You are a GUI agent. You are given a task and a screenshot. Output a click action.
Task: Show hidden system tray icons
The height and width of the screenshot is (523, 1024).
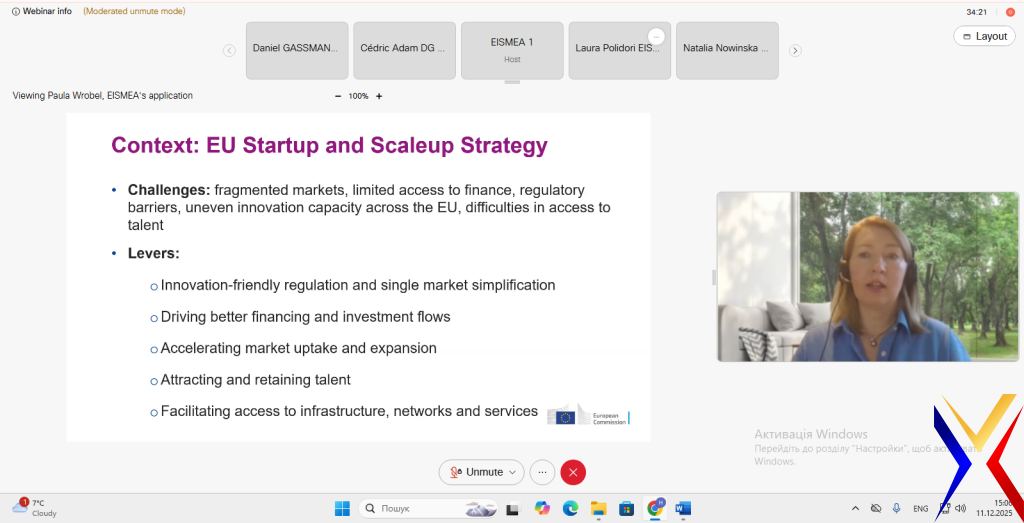click(x=855, y=508)
